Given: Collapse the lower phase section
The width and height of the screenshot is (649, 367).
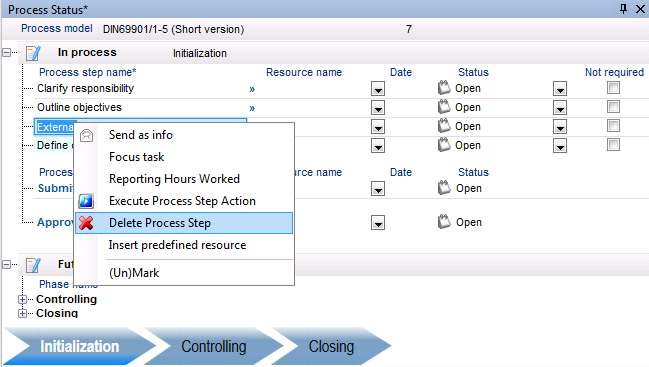Looking at the screenshot, I should (7, 264).
